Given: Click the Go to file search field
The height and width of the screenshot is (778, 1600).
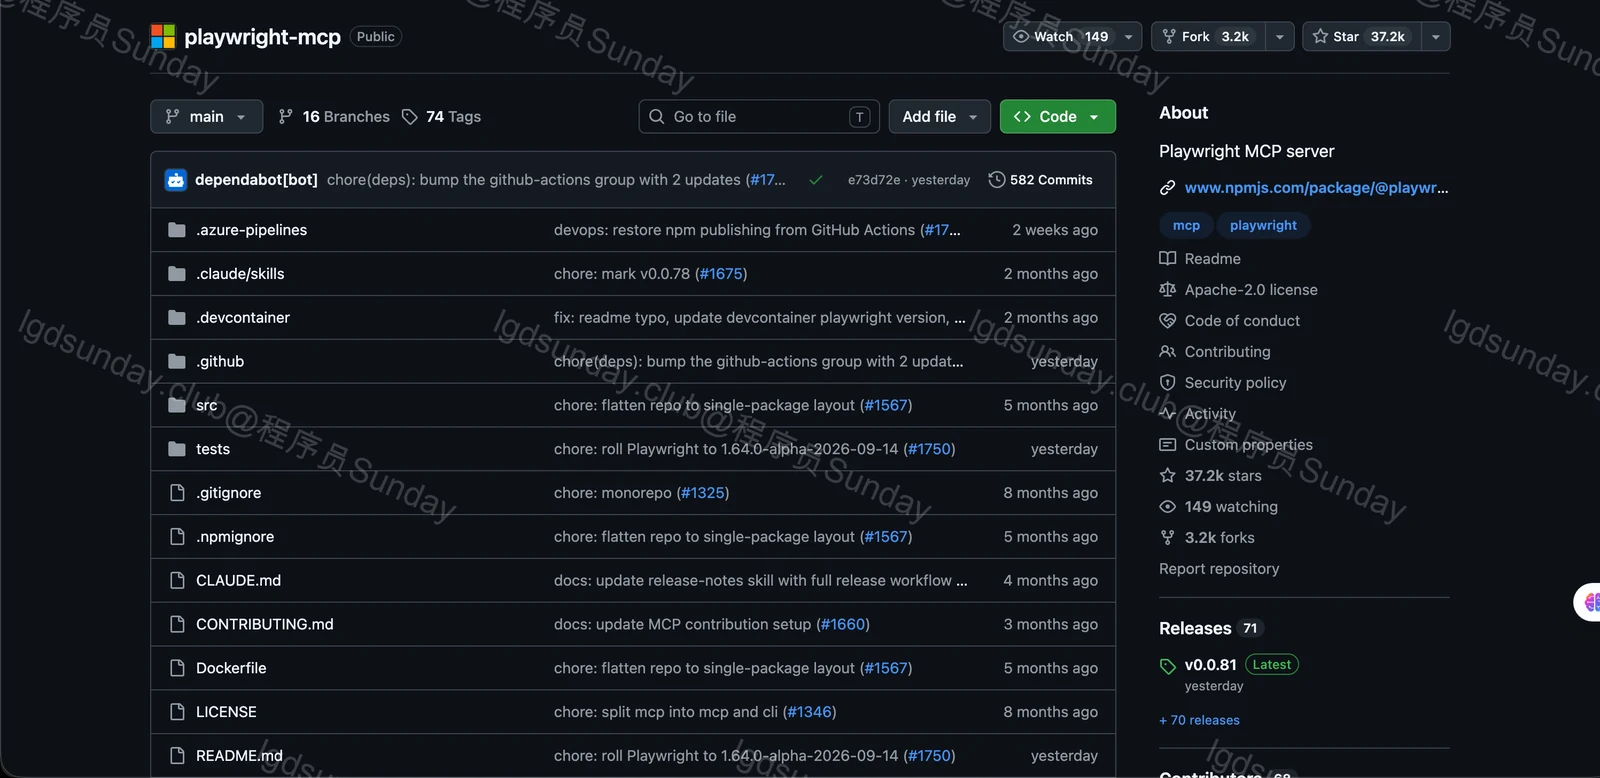Looking at the screenshot, I should point(759,117).
